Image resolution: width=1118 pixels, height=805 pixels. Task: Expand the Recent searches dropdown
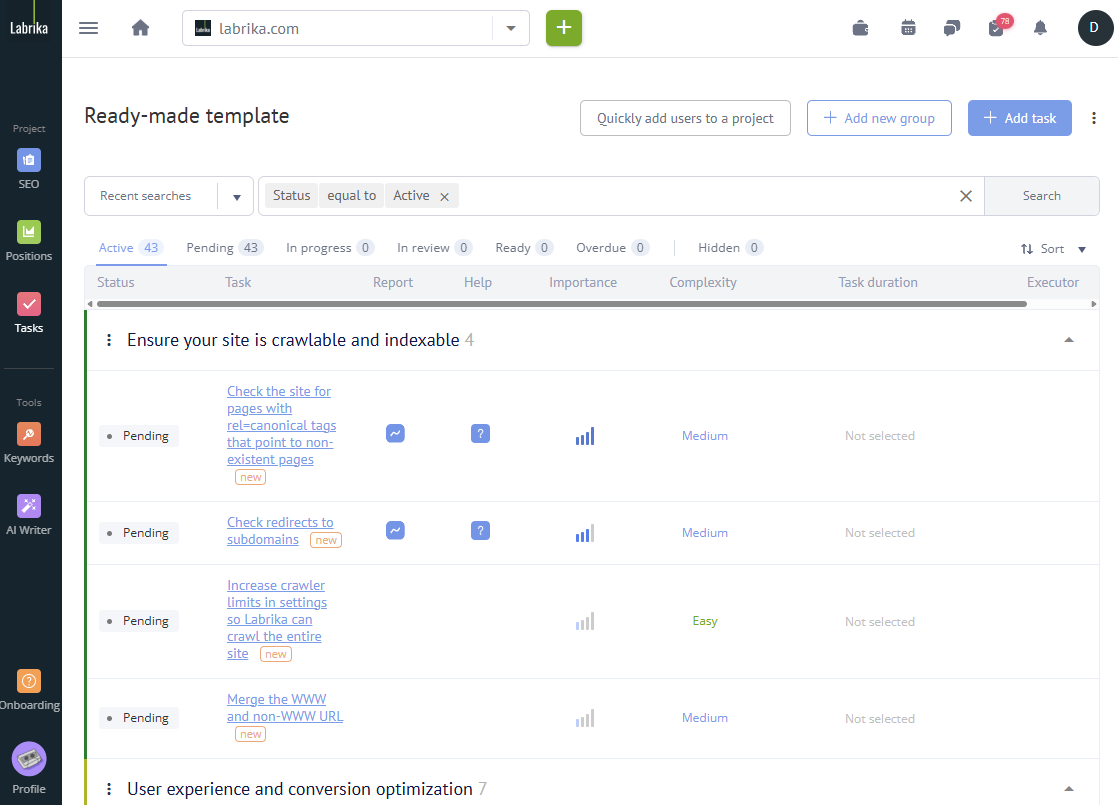236,197
